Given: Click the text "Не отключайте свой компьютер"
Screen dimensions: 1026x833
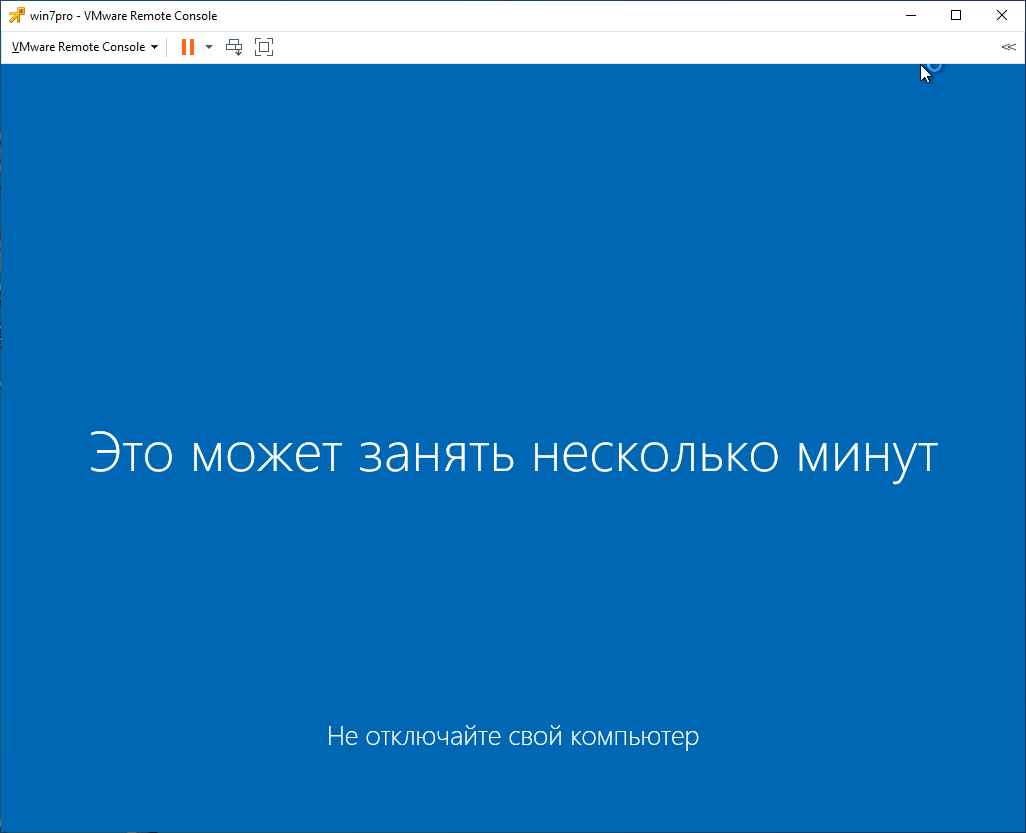Looking at the screenshot, I should pyautogui.click(x=513, y=737).
